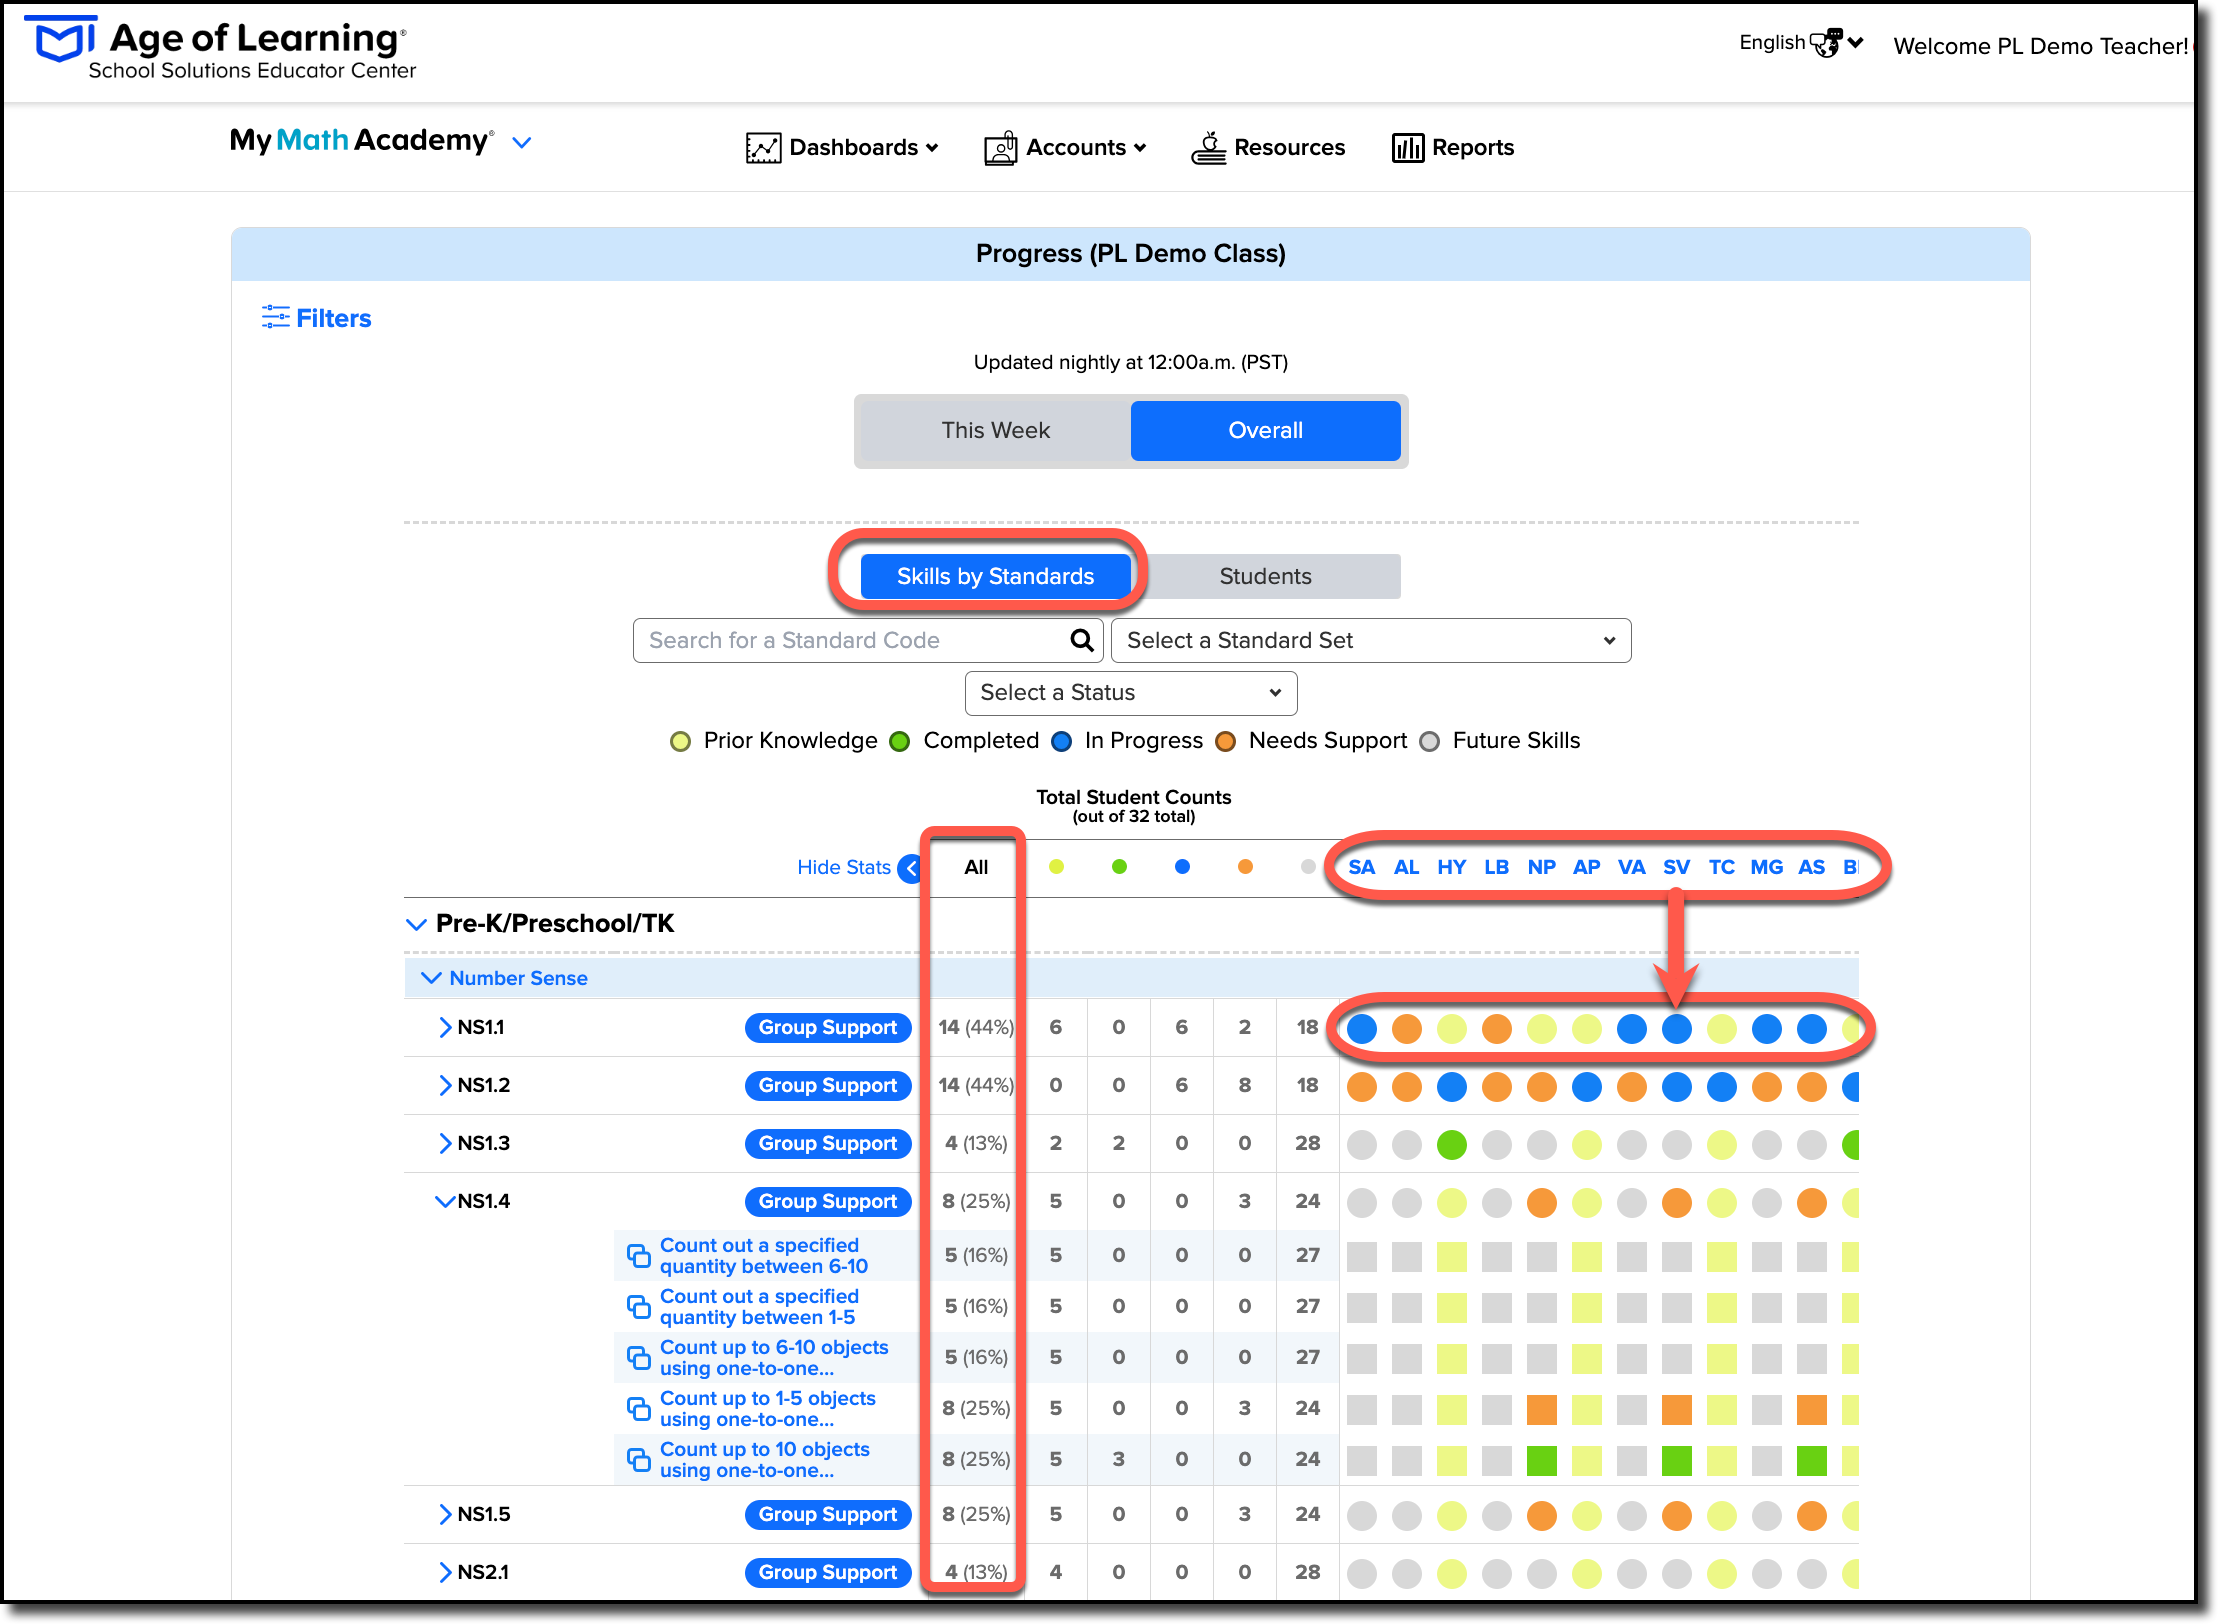Switch to Overall view
The image size is (2218, 1624).
[x=1265, y=431]
